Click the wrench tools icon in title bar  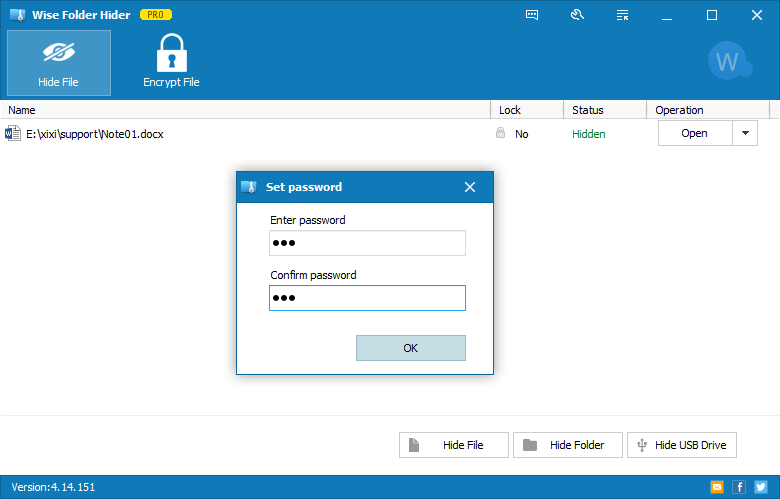tap(577, 15)
